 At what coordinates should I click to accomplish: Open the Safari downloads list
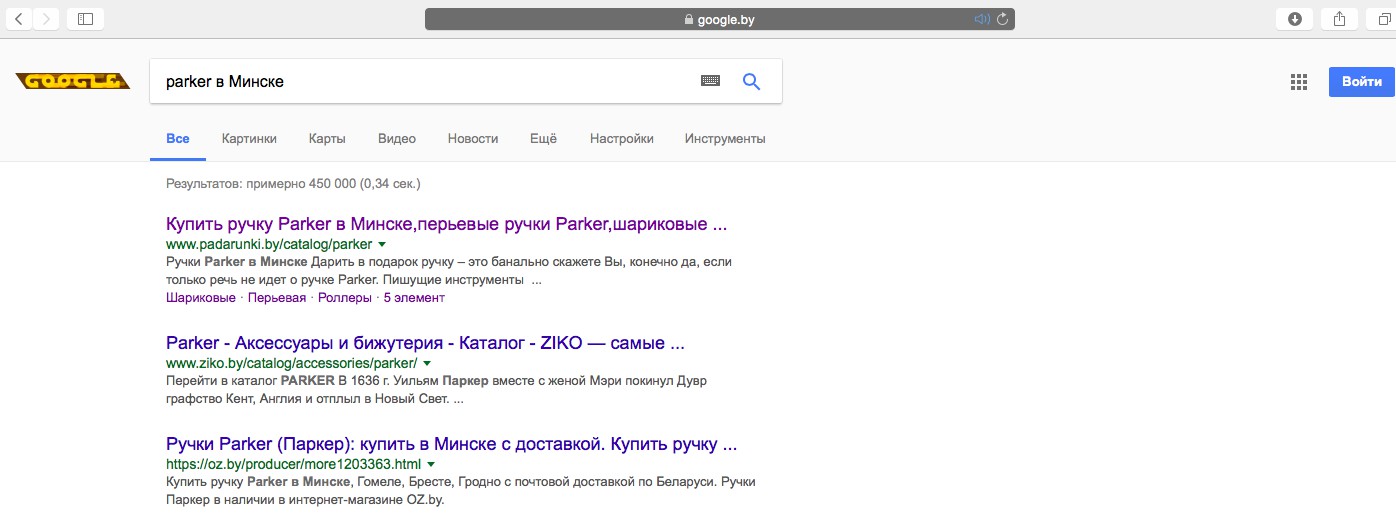point(1294,19)
